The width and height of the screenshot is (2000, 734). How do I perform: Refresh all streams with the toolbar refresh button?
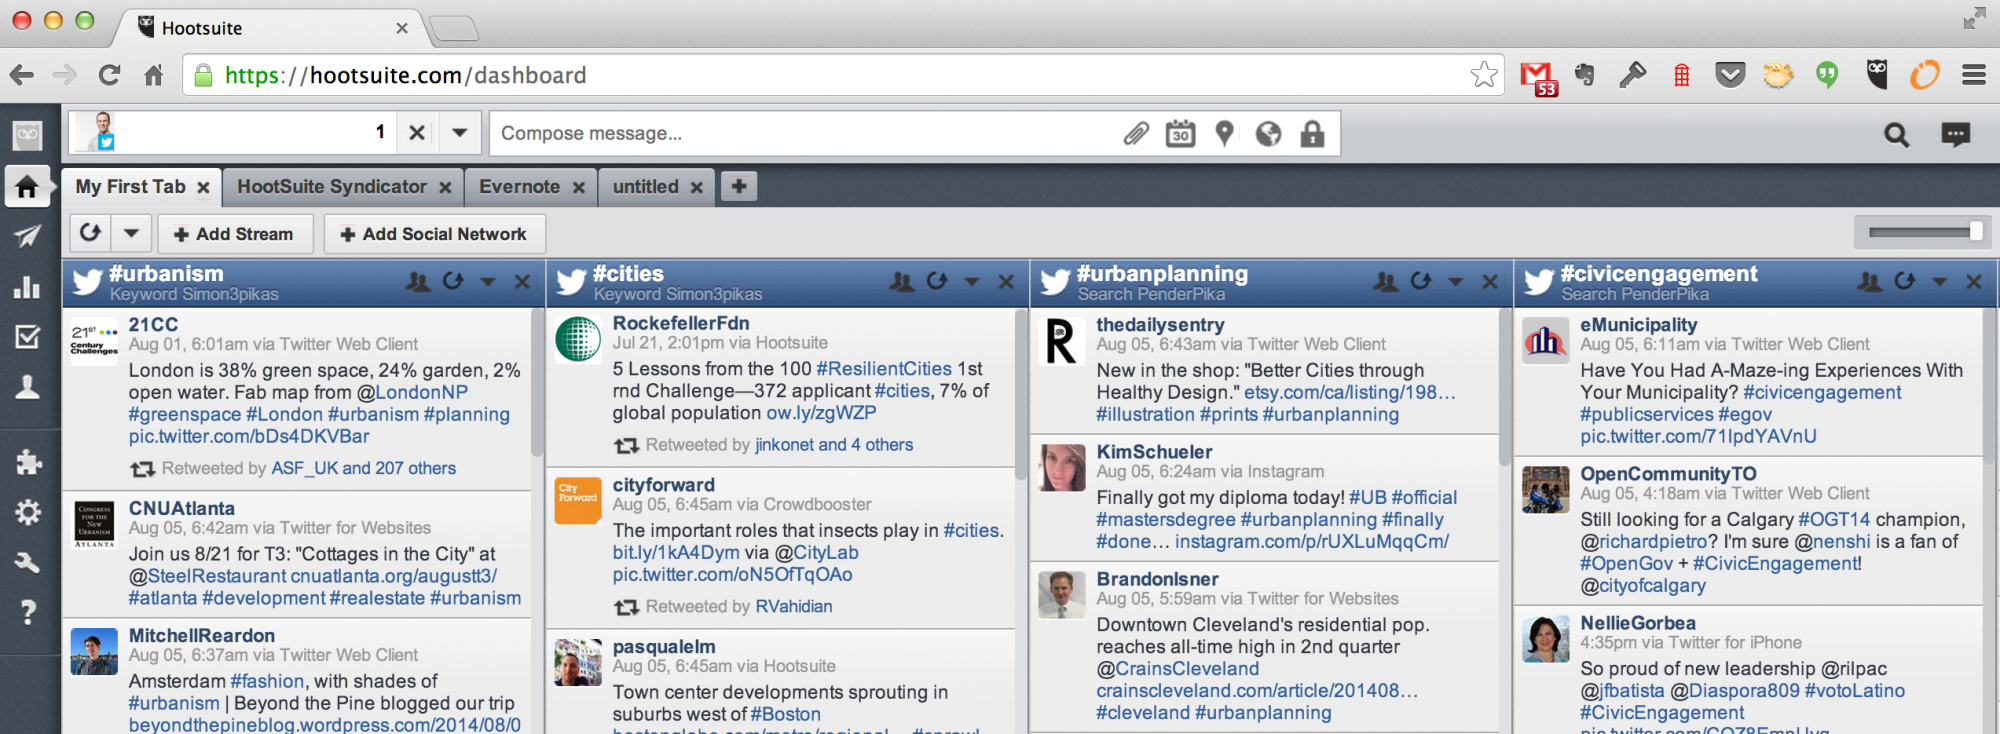[90, 233]
